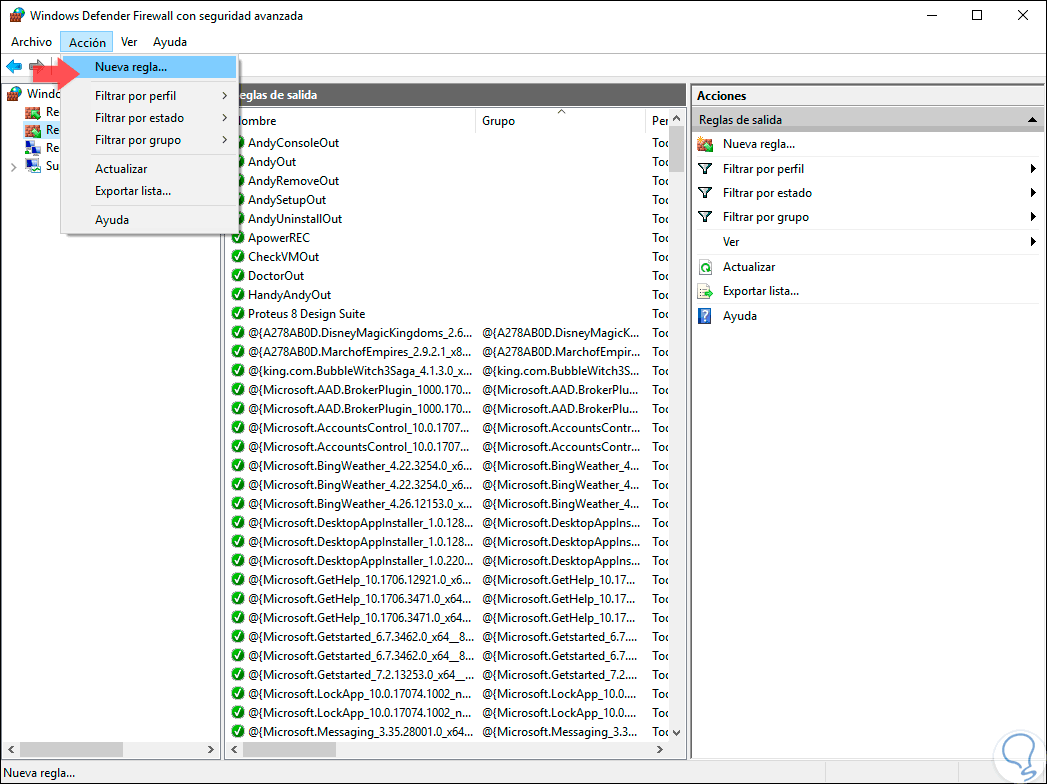This screenshot has width=1047, height=784.
Task: Expand Filtrar por perfil arrow in Acciones pane
Action: [1033, 169]
